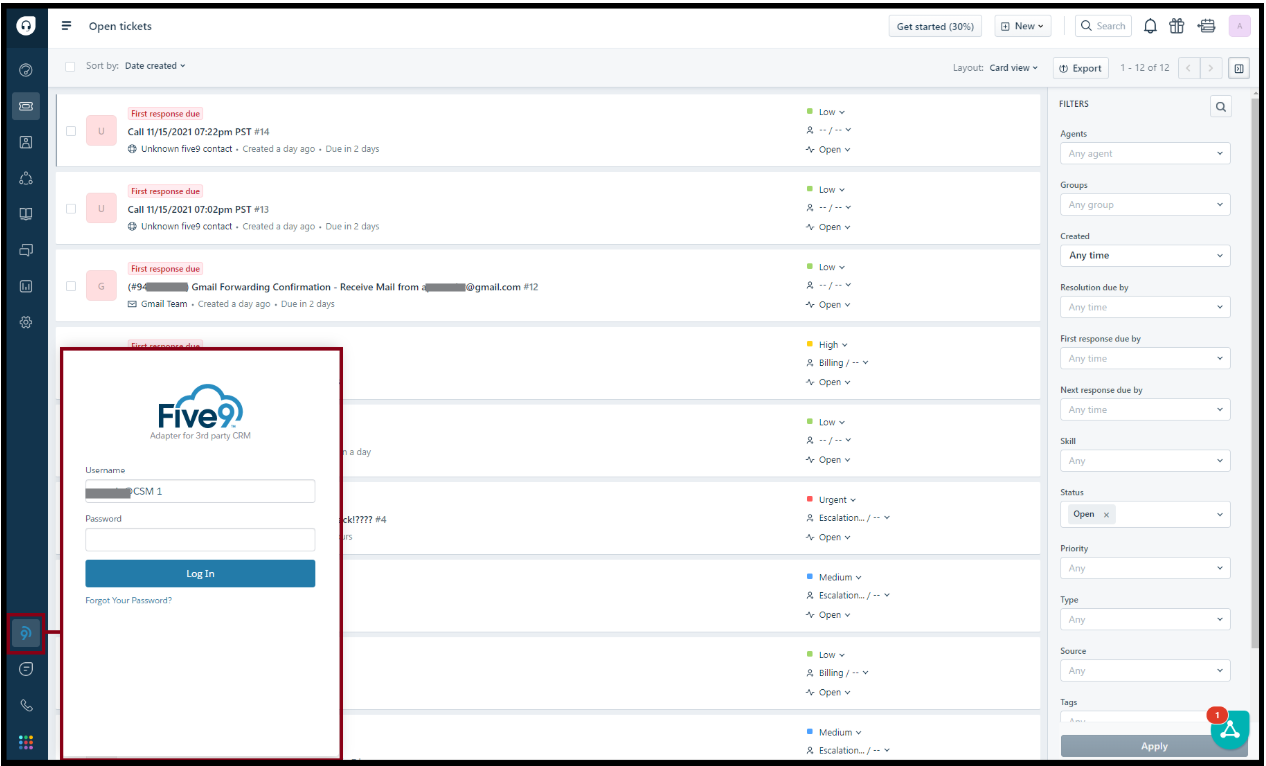Open the Analytics chart sidebar icon
1266x766 pixels.
click(x=26, y=286)
